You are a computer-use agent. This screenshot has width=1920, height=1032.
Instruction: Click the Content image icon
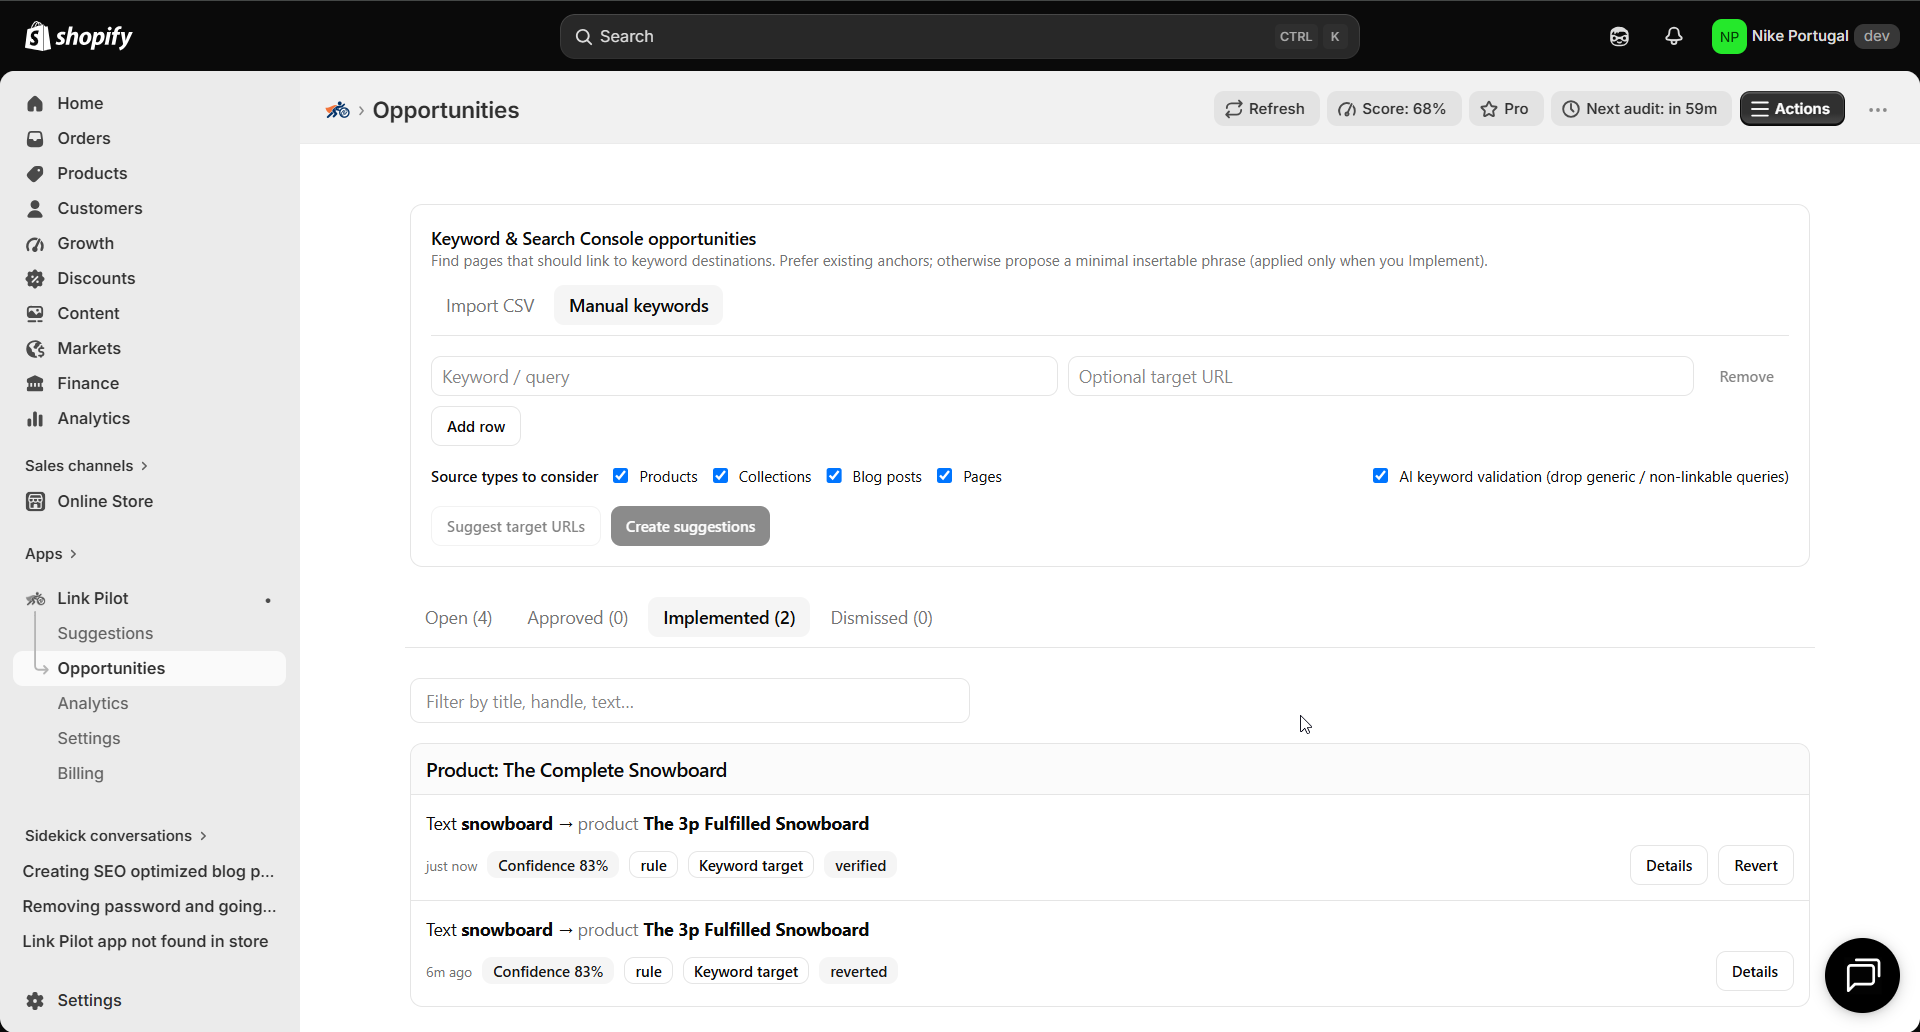pyautogui.click(x=35, y=313)
